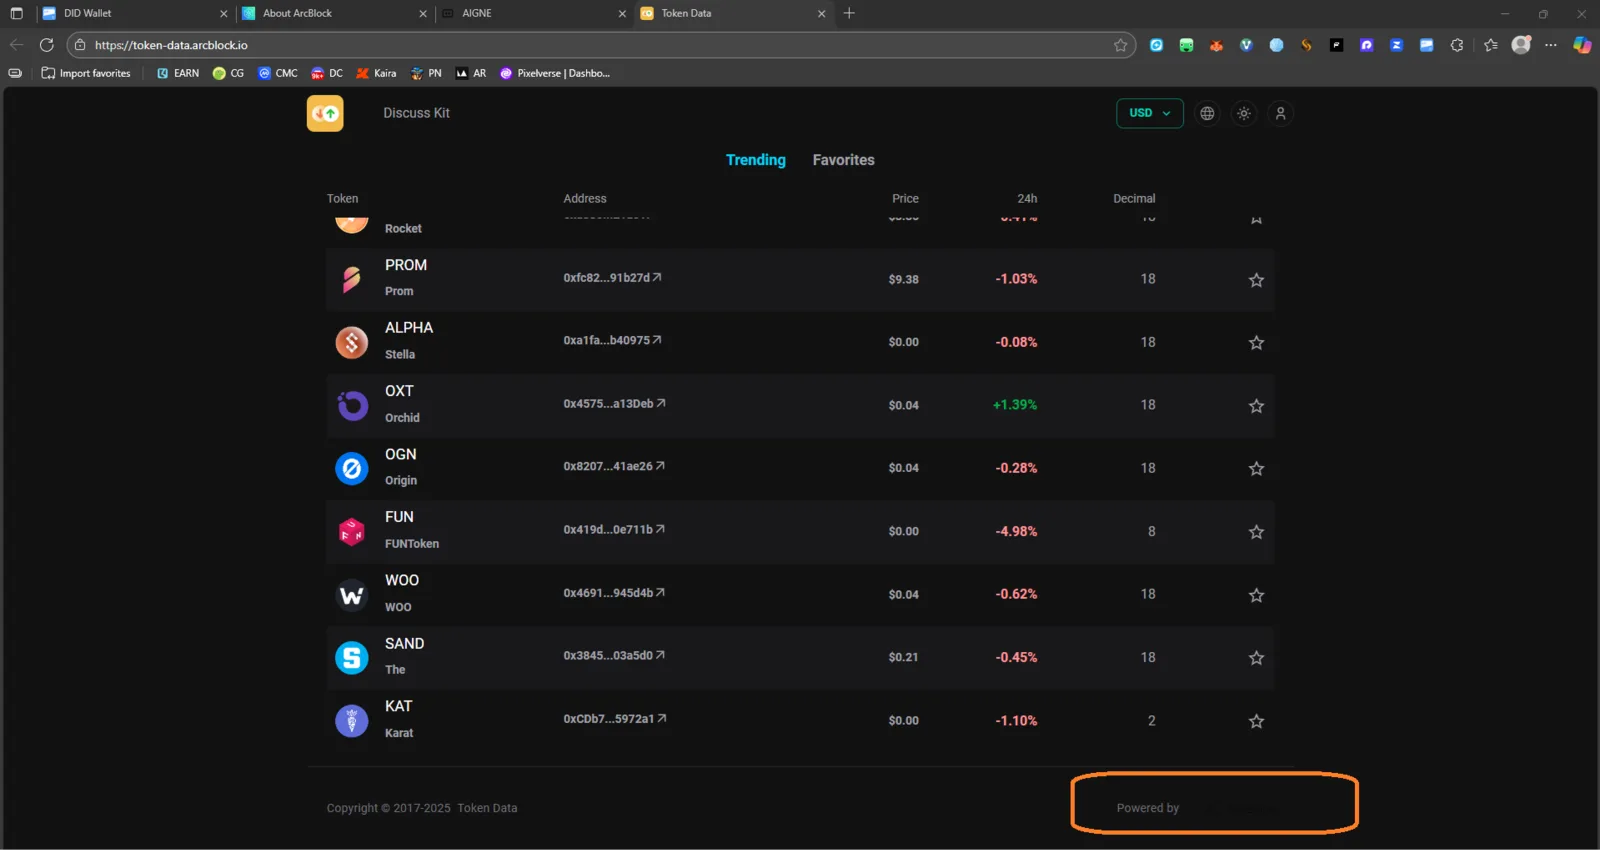Click the ALPHA Stella token logo
This screenshot has height=858, width=1600.
(x=351, y=342)
